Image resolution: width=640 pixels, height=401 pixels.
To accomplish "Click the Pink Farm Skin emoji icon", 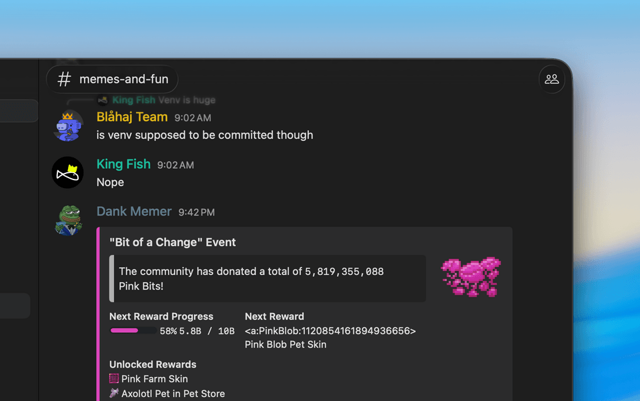I will [x=114, y=379].
